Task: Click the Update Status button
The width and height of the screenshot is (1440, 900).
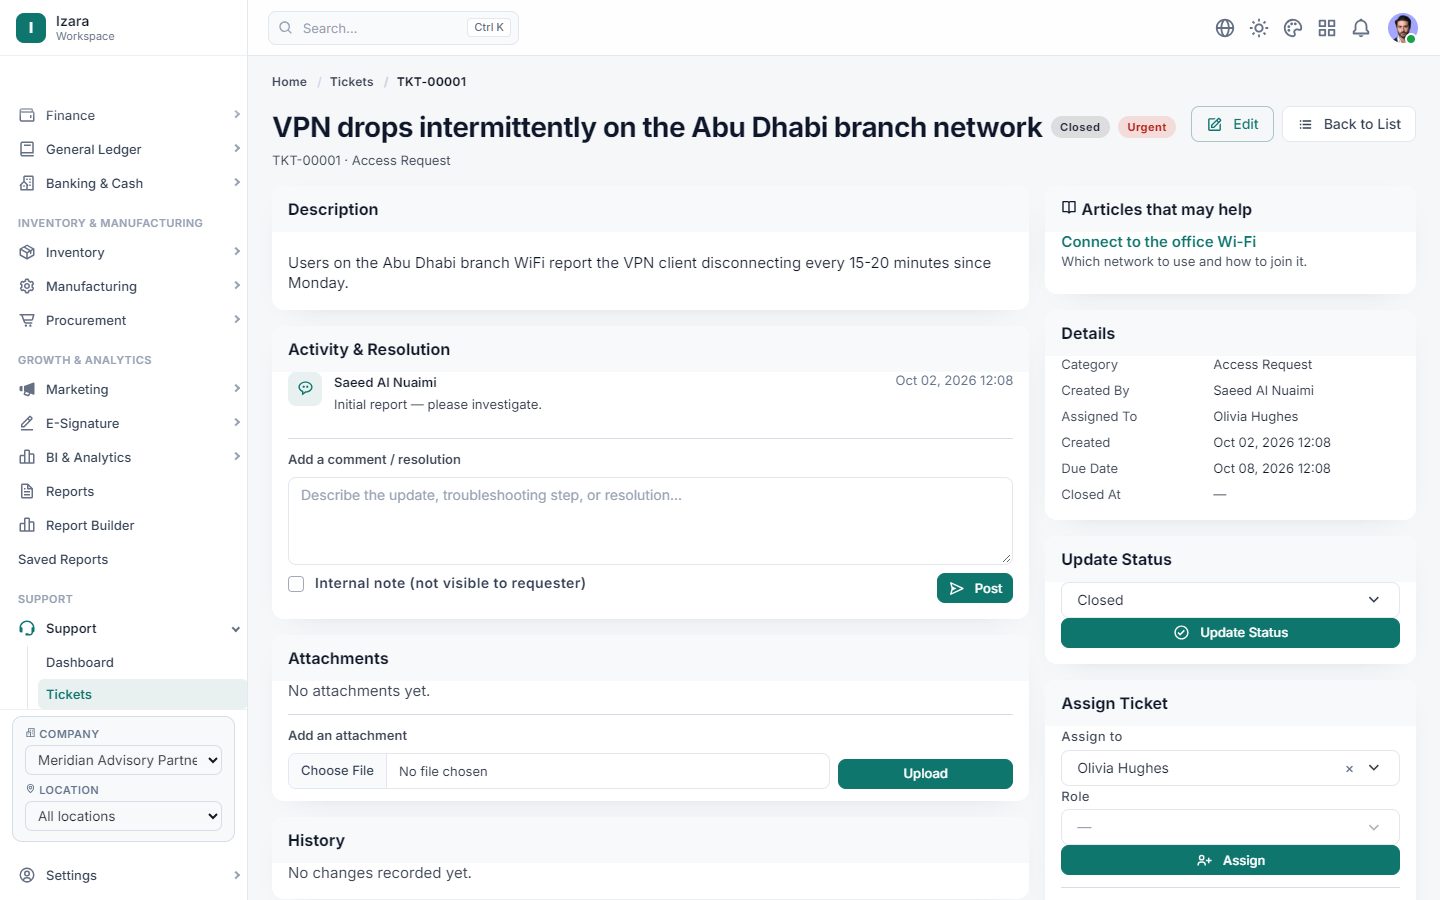Action: pyautogui.click(x=1230, y=633)
